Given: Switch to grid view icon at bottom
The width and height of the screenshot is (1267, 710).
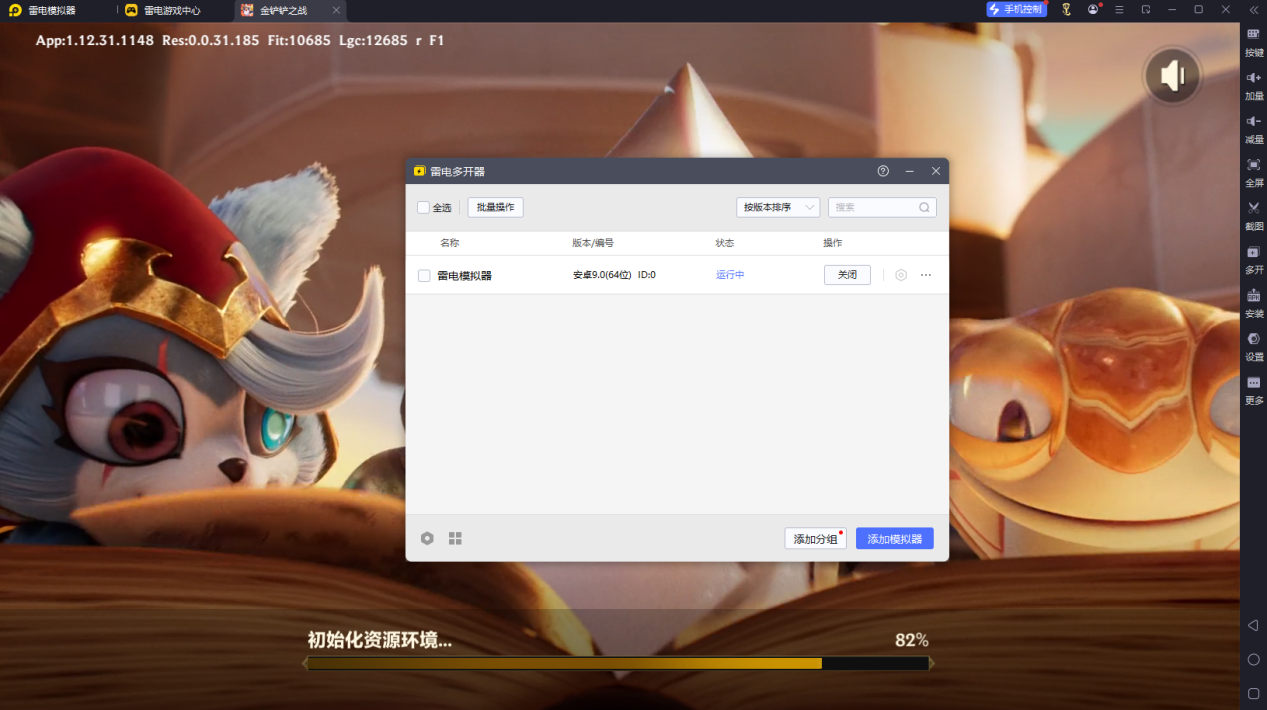Looking at the screenshot, I should coord(455,538).
